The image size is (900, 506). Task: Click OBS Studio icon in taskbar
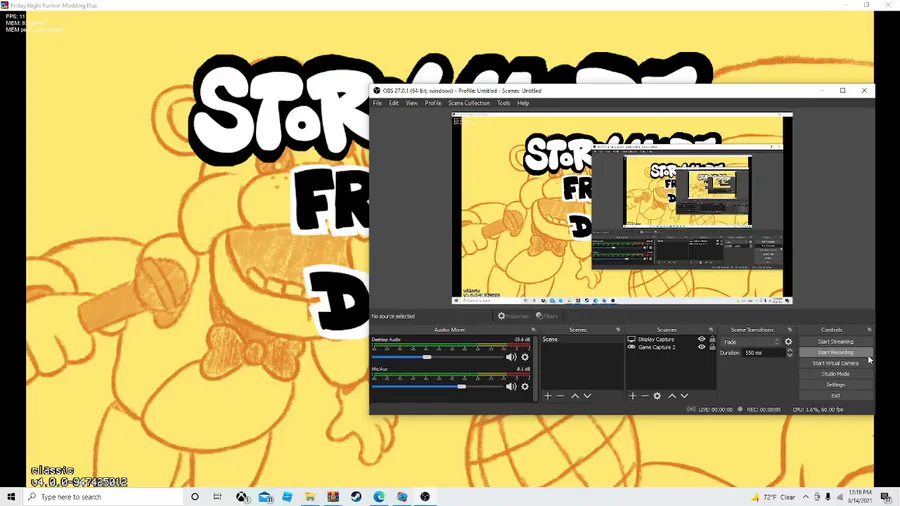pos(425,497)
